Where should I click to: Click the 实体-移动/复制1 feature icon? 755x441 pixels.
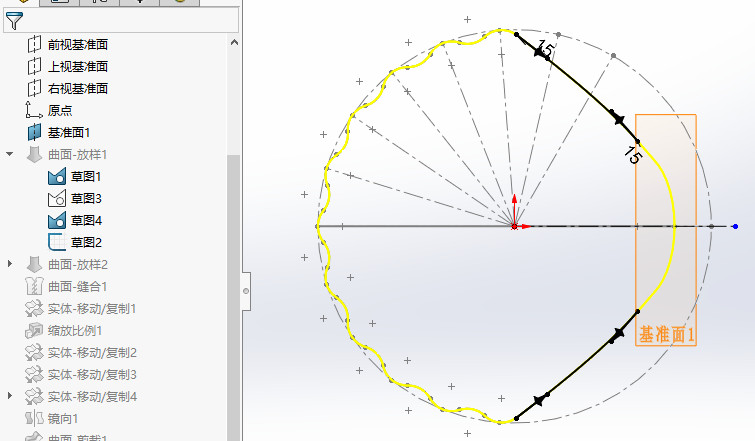point(34,309)
